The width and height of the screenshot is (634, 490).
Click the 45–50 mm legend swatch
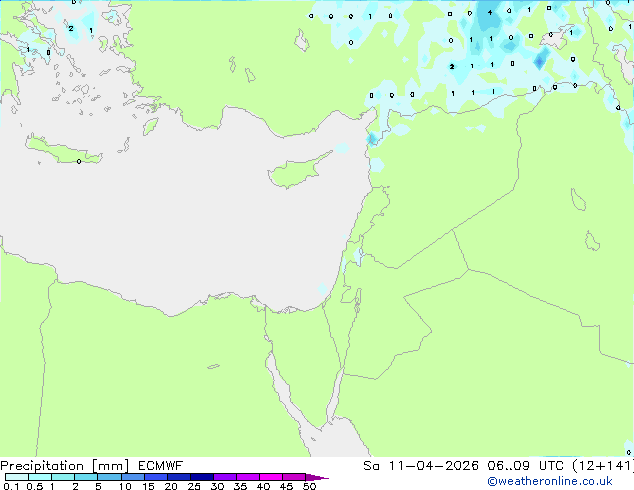(x=294, y=477)
